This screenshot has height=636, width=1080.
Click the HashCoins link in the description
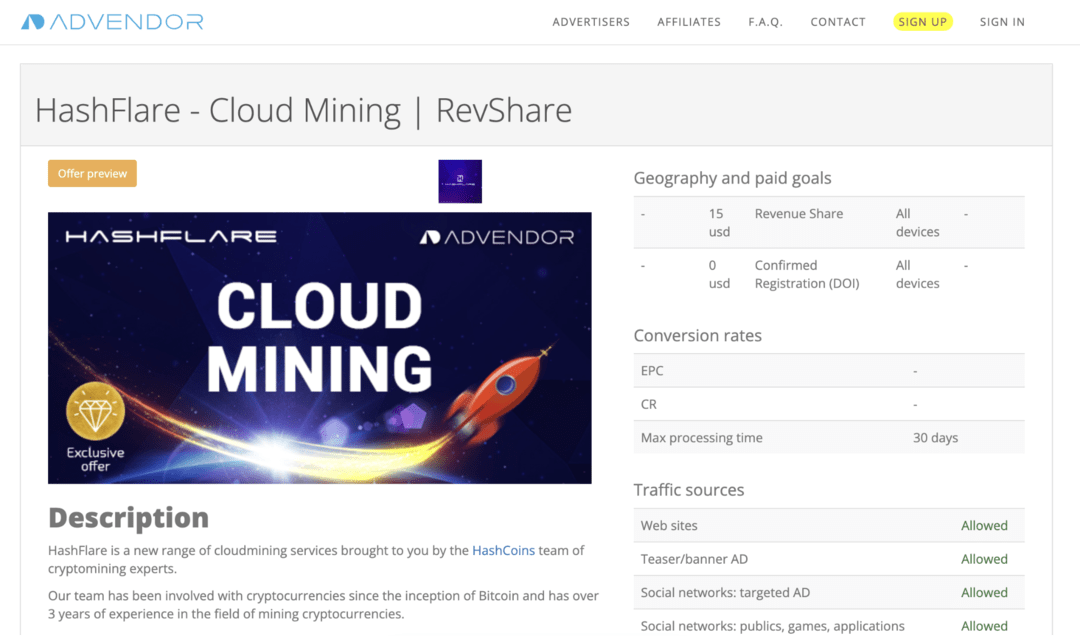point(503,550)
